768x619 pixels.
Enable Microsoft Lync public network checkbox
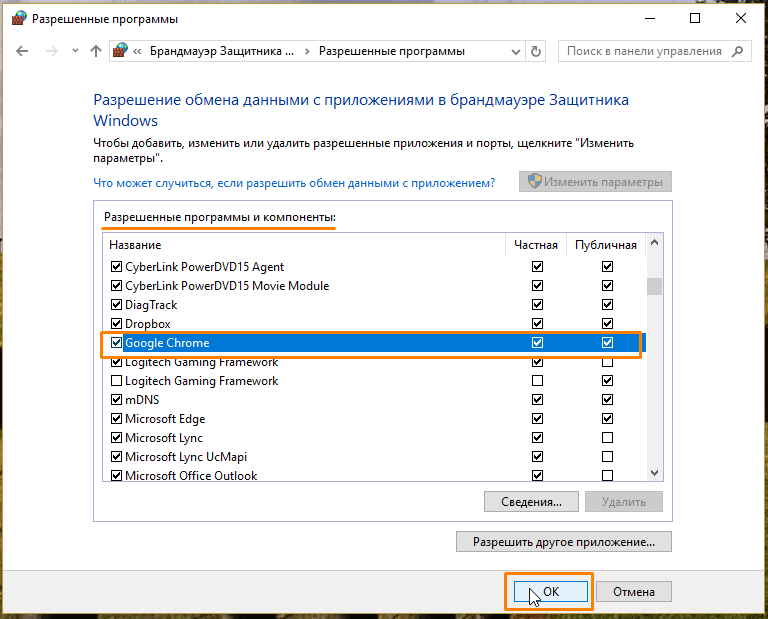pyautogui.click(x=607, y=437)
